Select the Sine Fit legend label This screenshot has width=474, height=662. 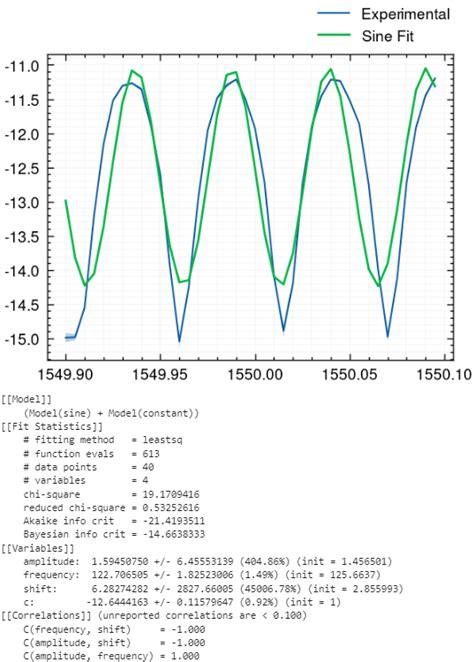(x=387, y=36)
